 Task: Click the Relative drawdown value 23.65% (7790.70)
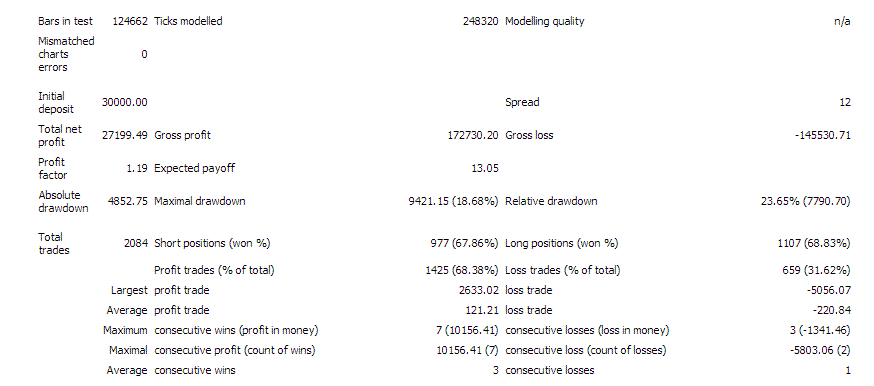(x=806, y=201)
